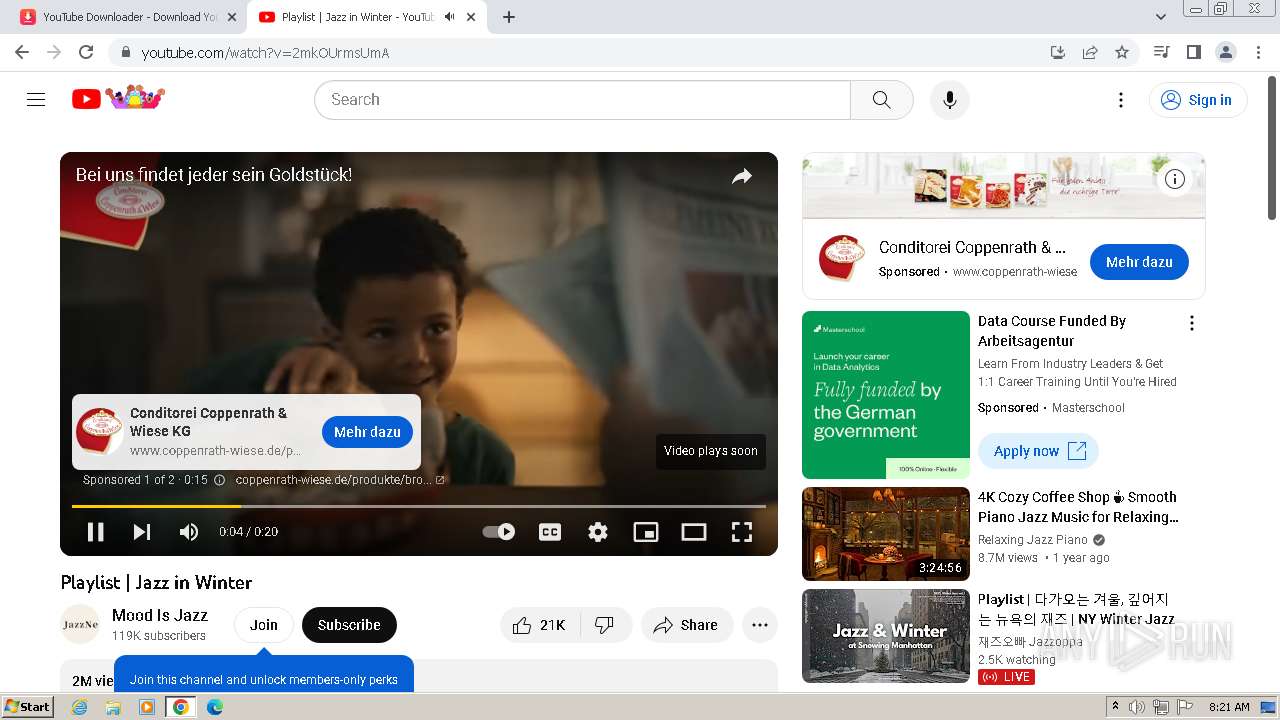Pause the video player
This screenshot has height=720, width=1280.
click(96, 532)
